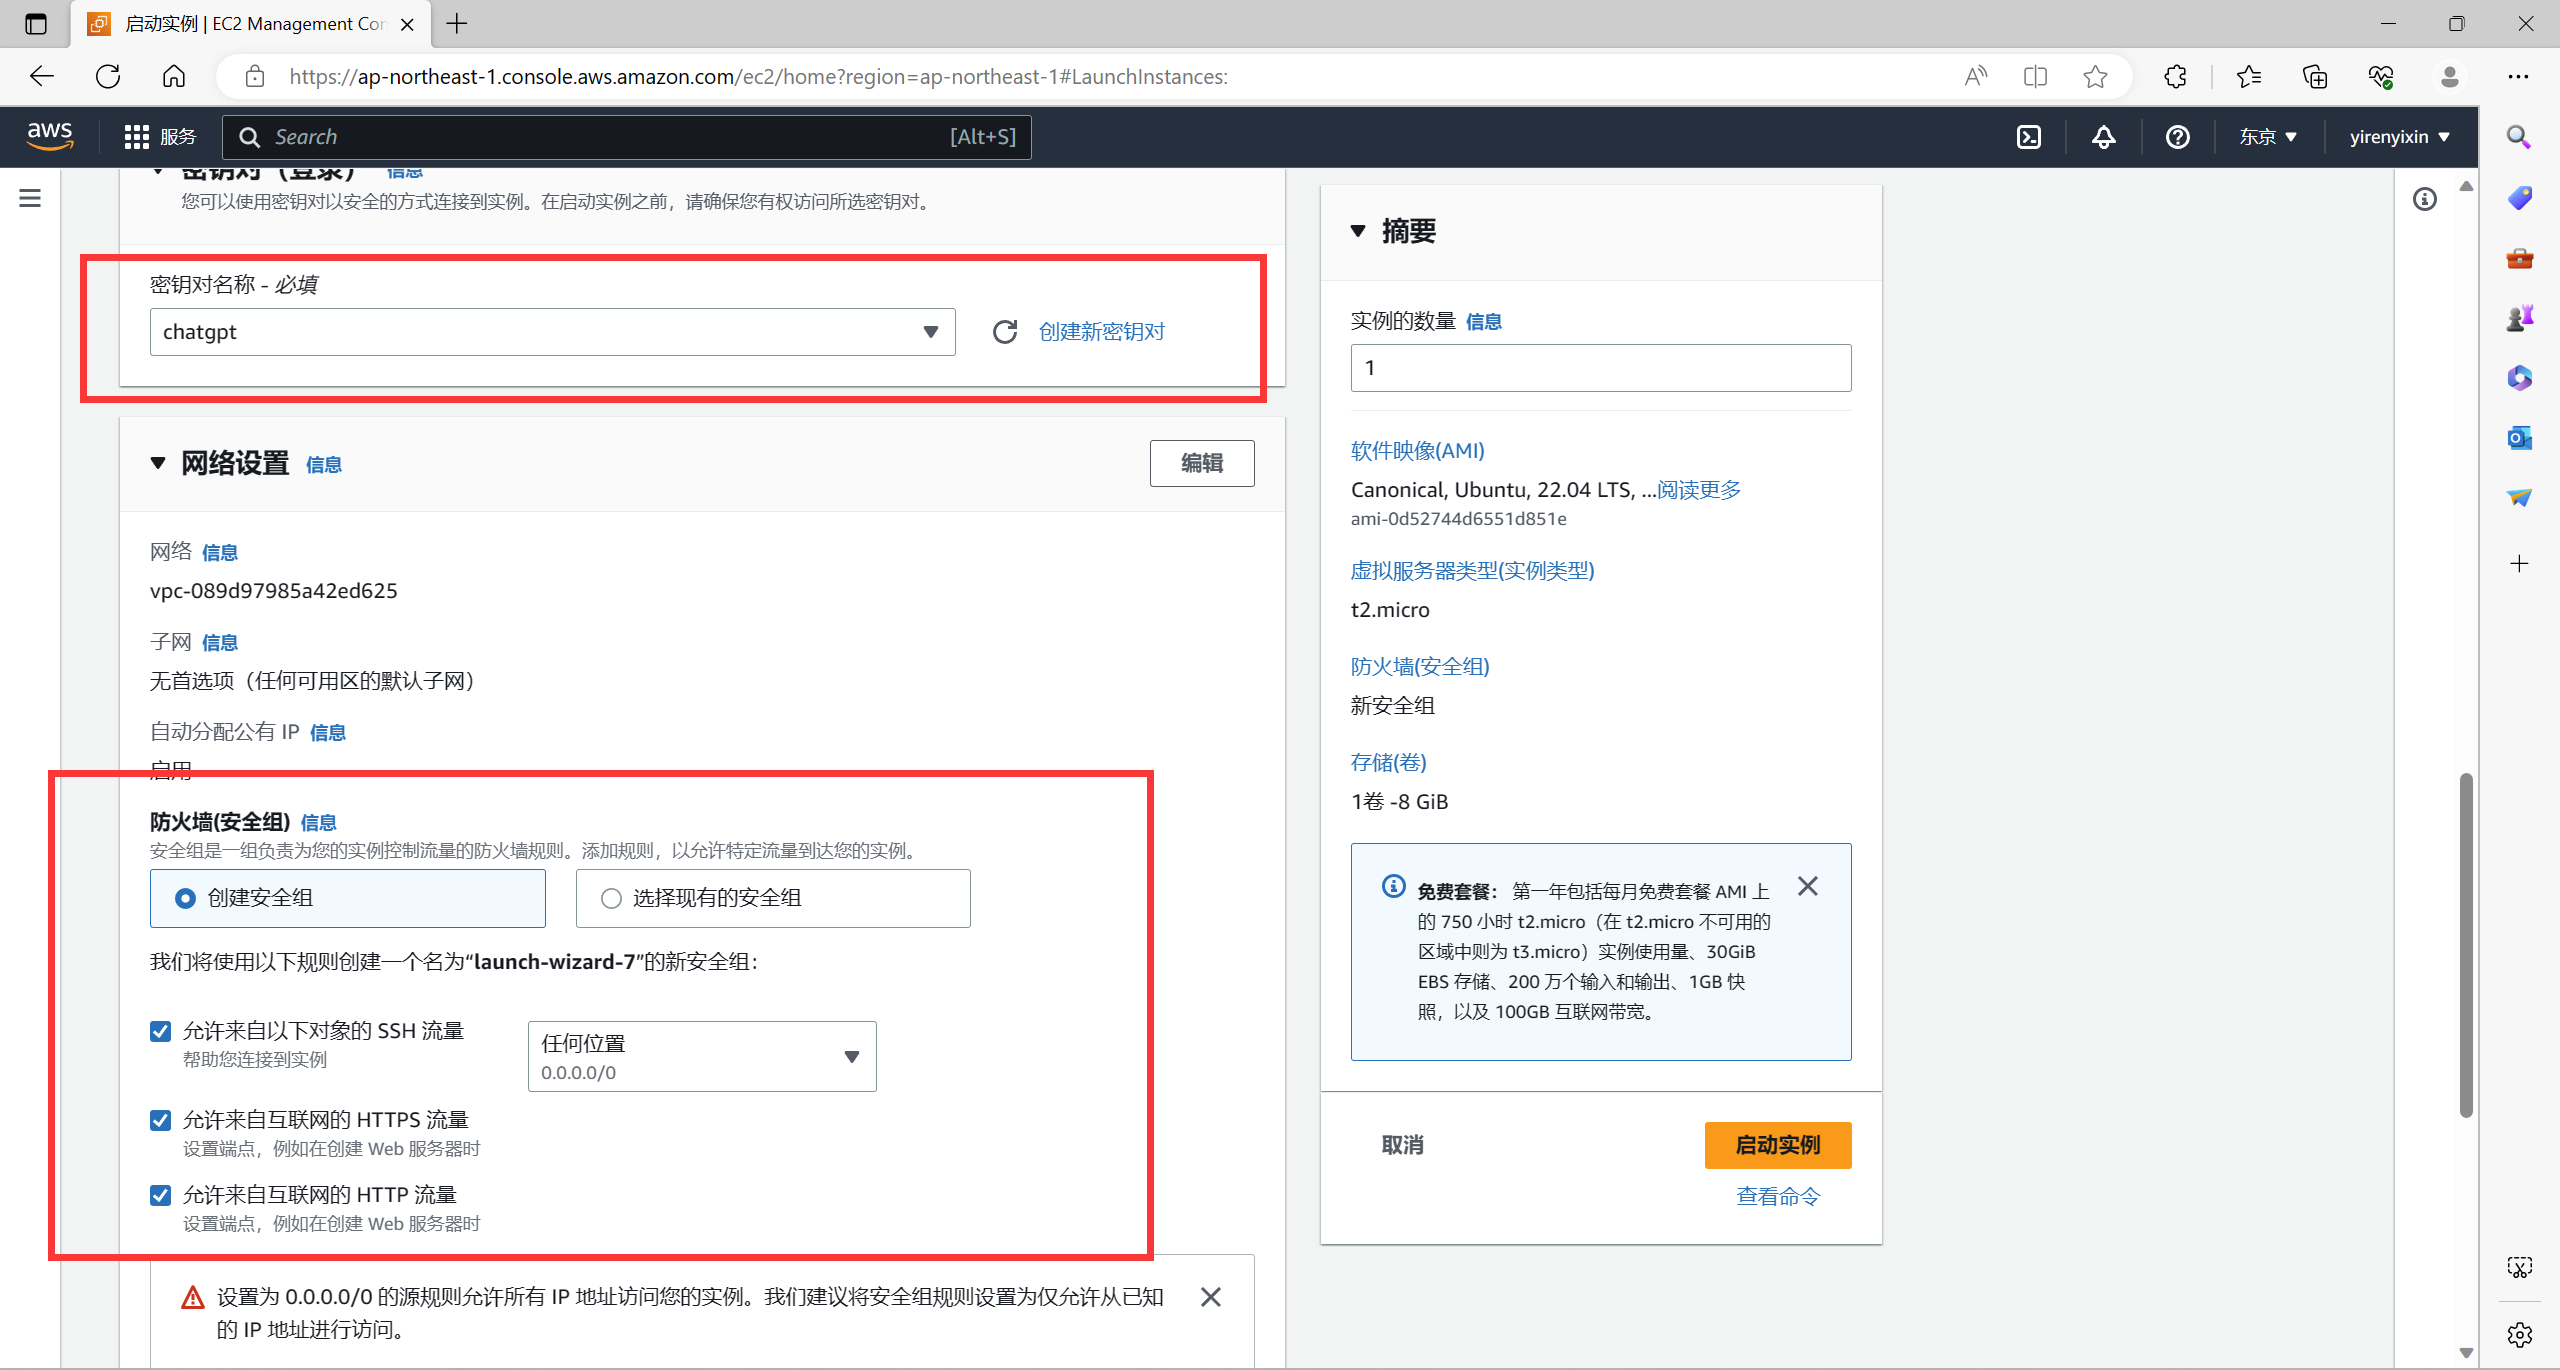
Task: Add a new sidebar app plus
Action: click(2519, 564)
